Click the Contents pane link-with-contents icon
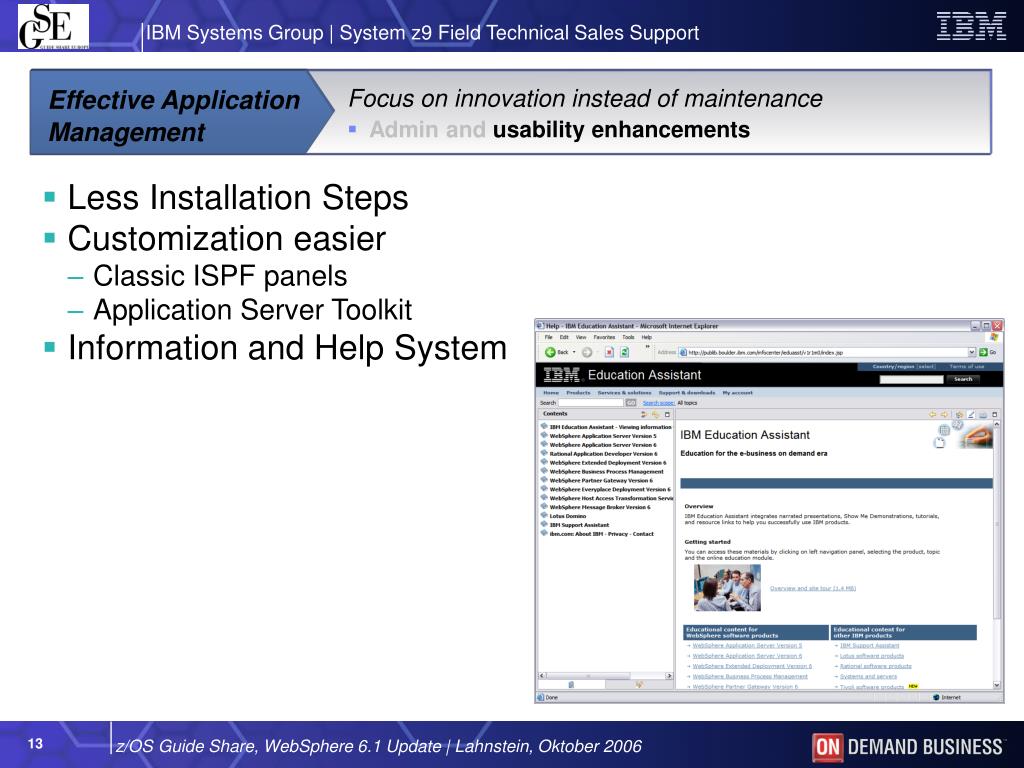 click(656, 414)
